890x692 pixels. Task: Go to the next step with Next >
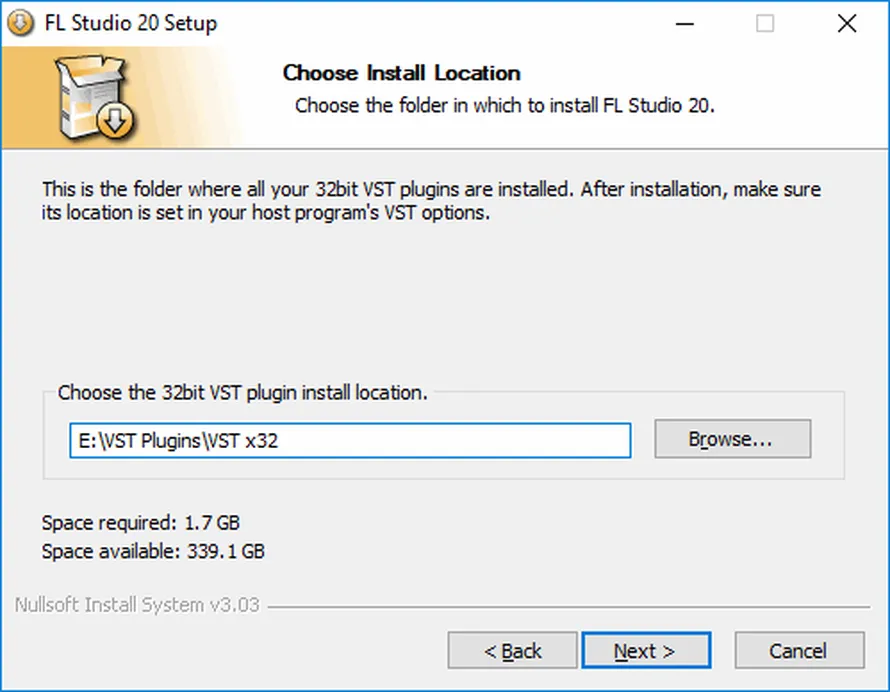pos(646,650)
